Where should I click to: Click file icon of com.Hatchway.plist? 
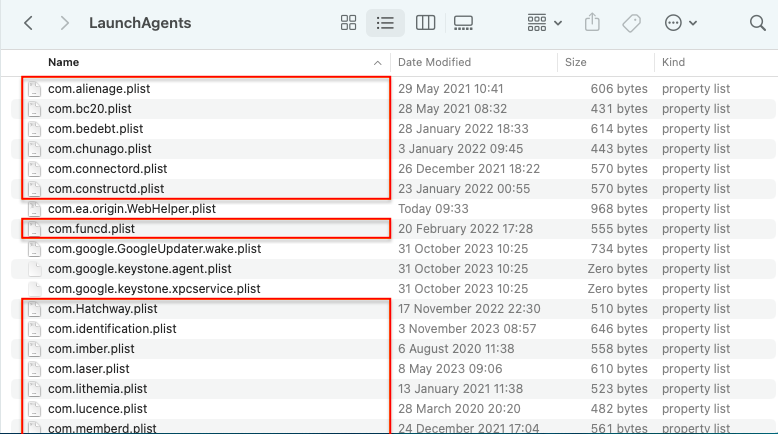(34, 309)
